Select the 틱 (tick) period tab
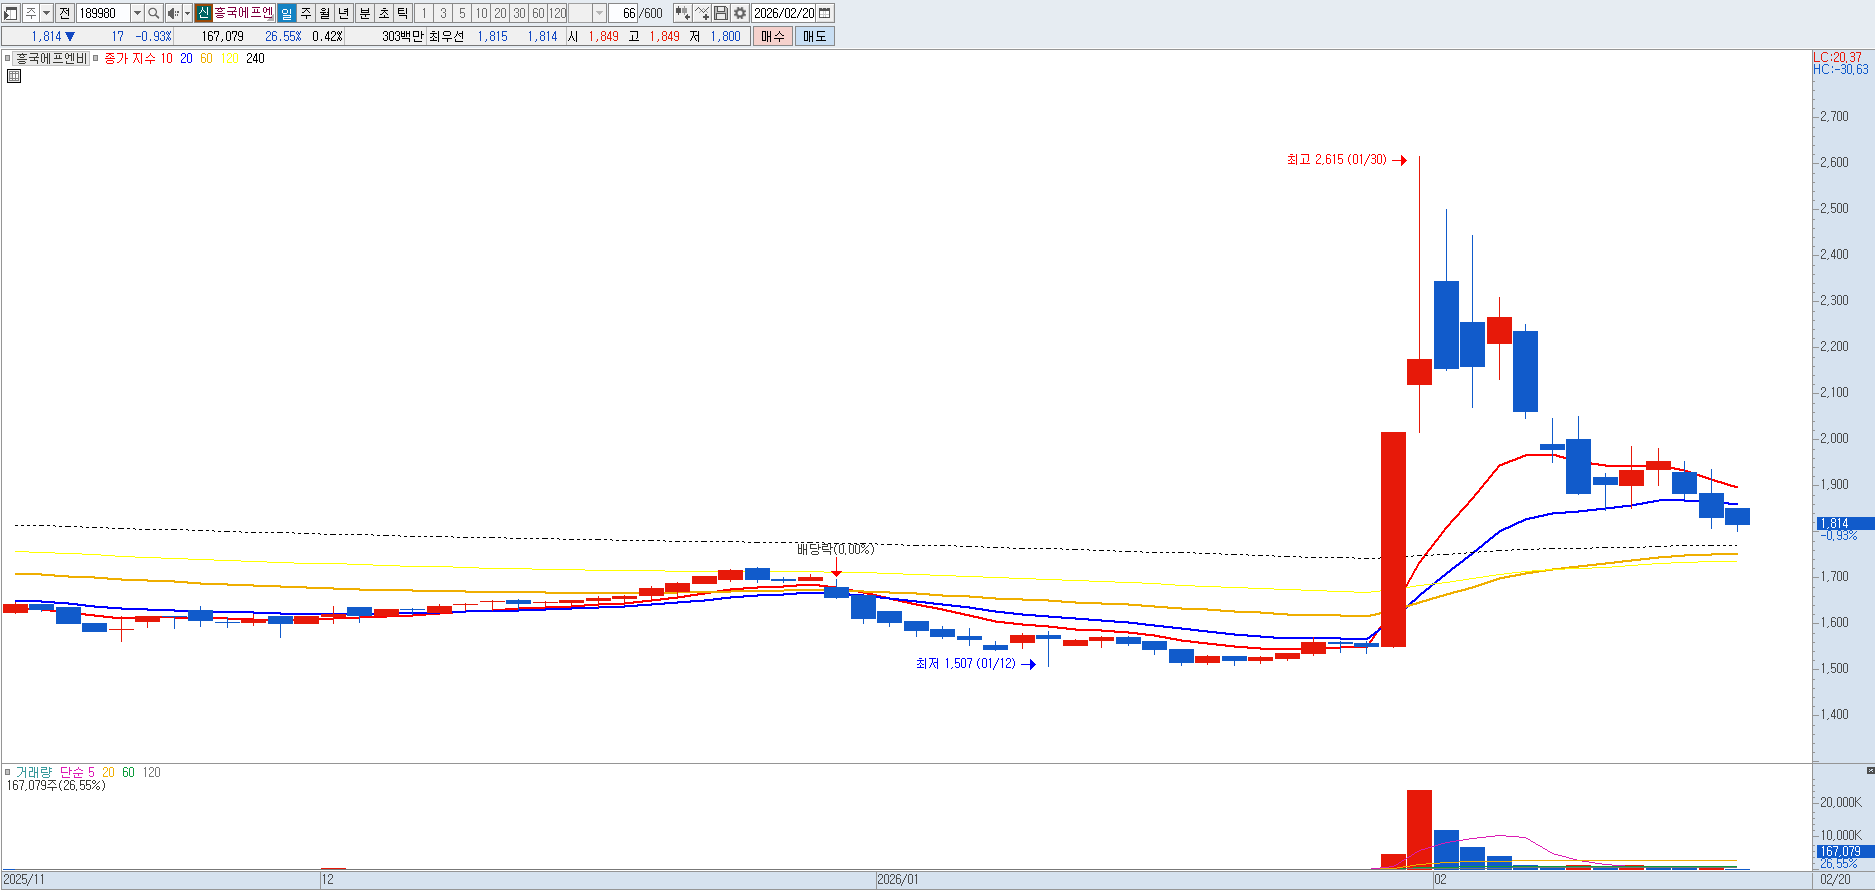 (x=403, y=13)
